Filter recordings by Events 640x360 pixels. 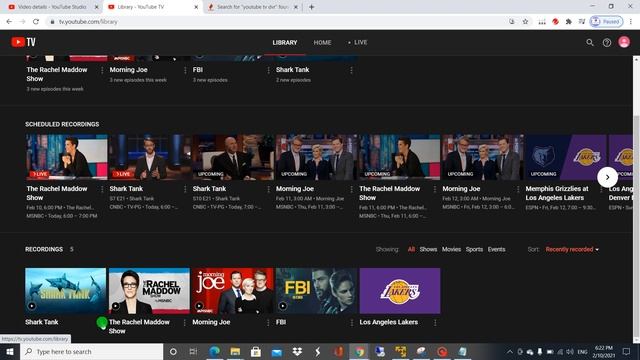(x=496, y=249)
